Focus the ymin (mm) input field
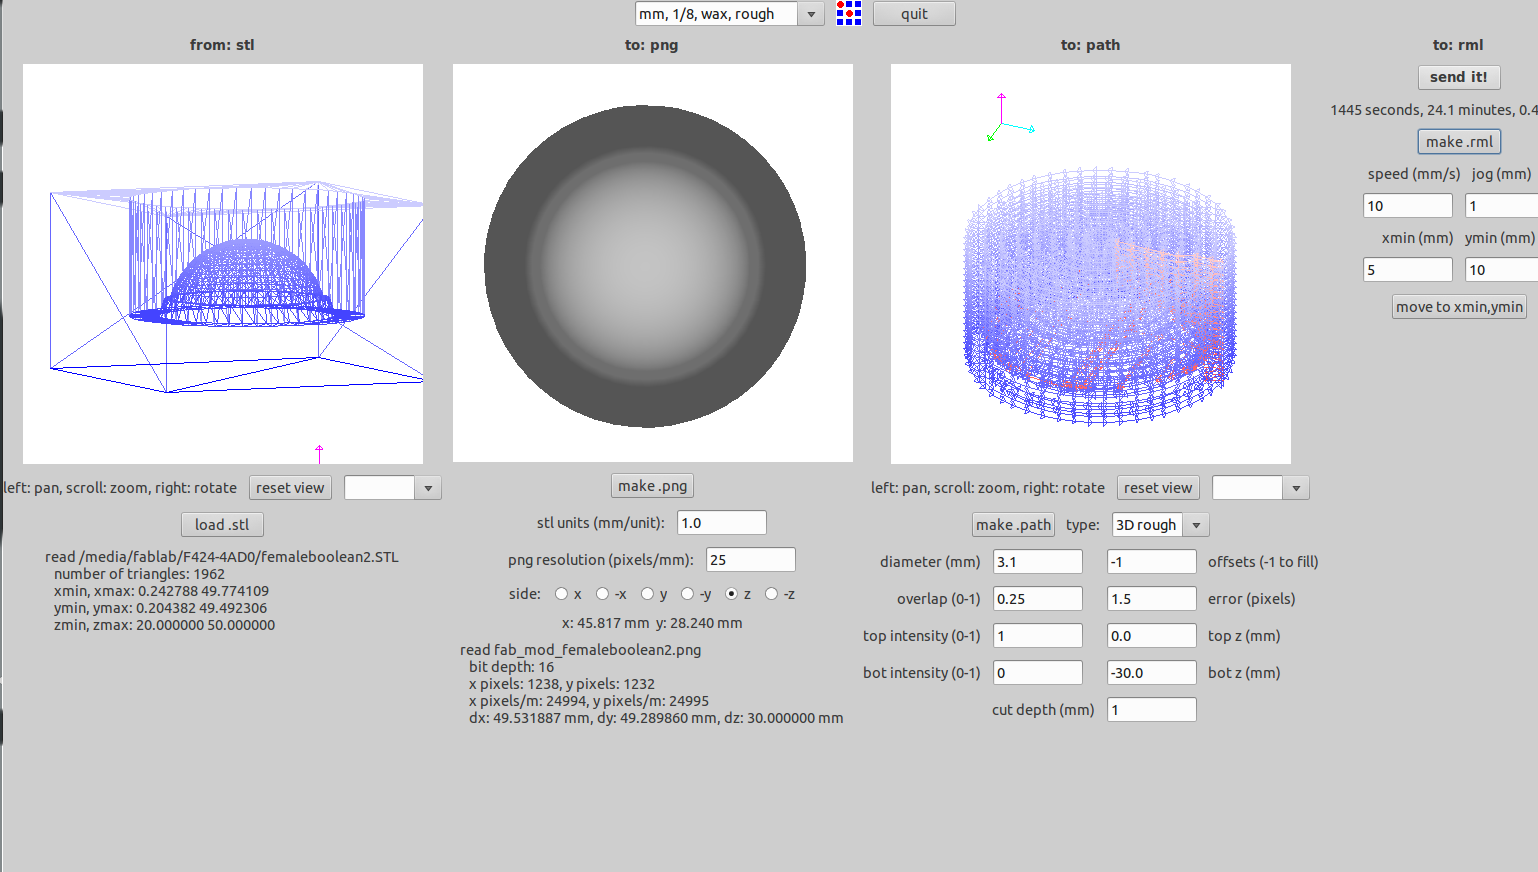The height and width of the screenshot is (872, 1538). tap(1502, 270)
